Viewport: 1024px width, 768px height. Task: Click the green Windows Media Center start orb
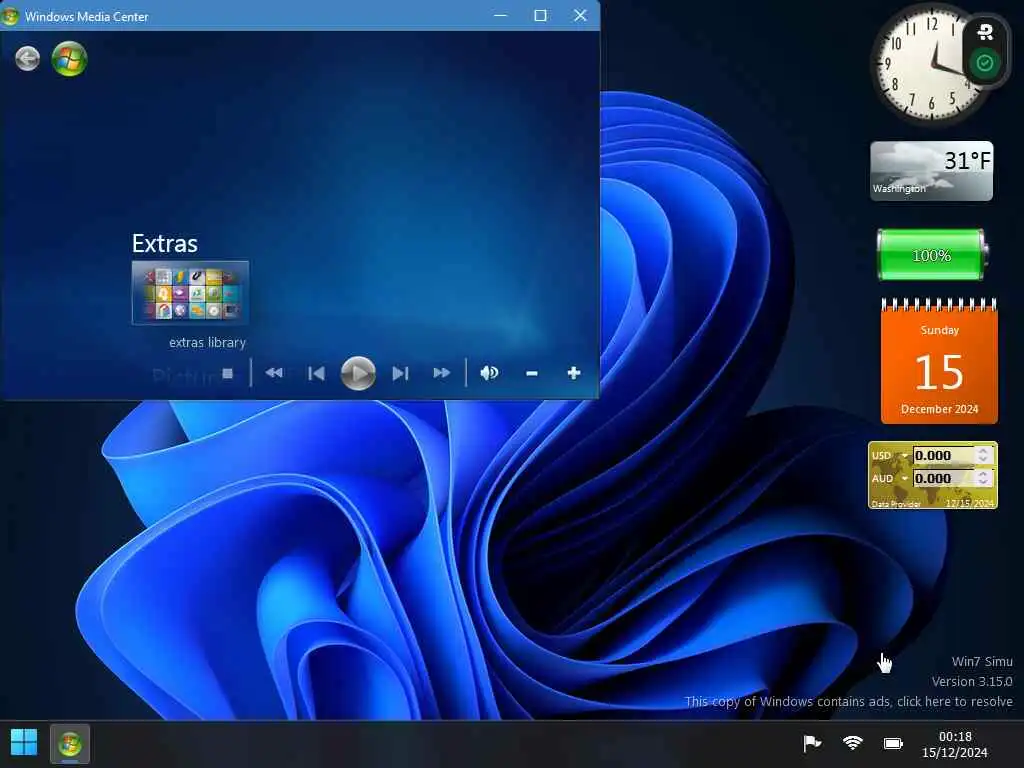click(x=69, y=59)
